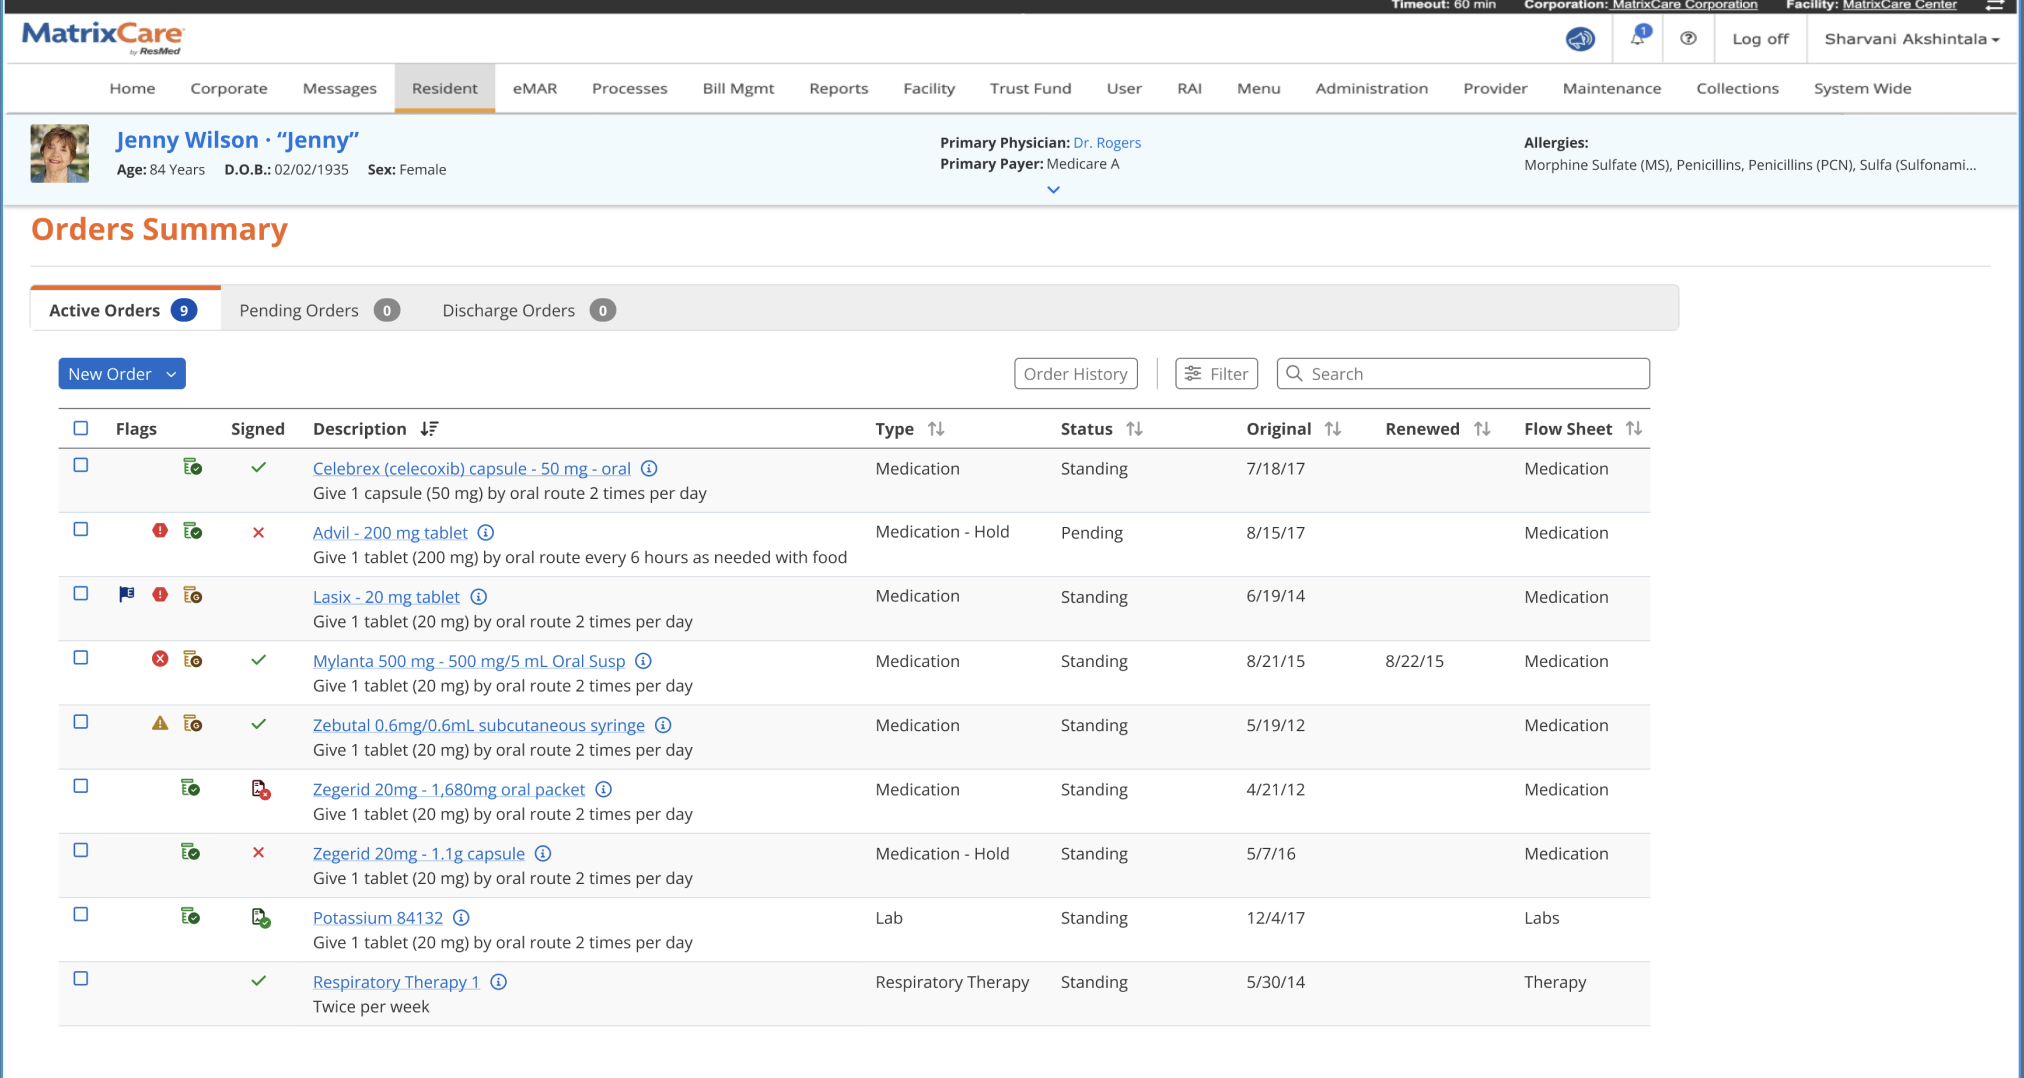Viewport: 2024px width, 1078px height.
Task: Open the help question mark icon
Action: point(1688,38)
